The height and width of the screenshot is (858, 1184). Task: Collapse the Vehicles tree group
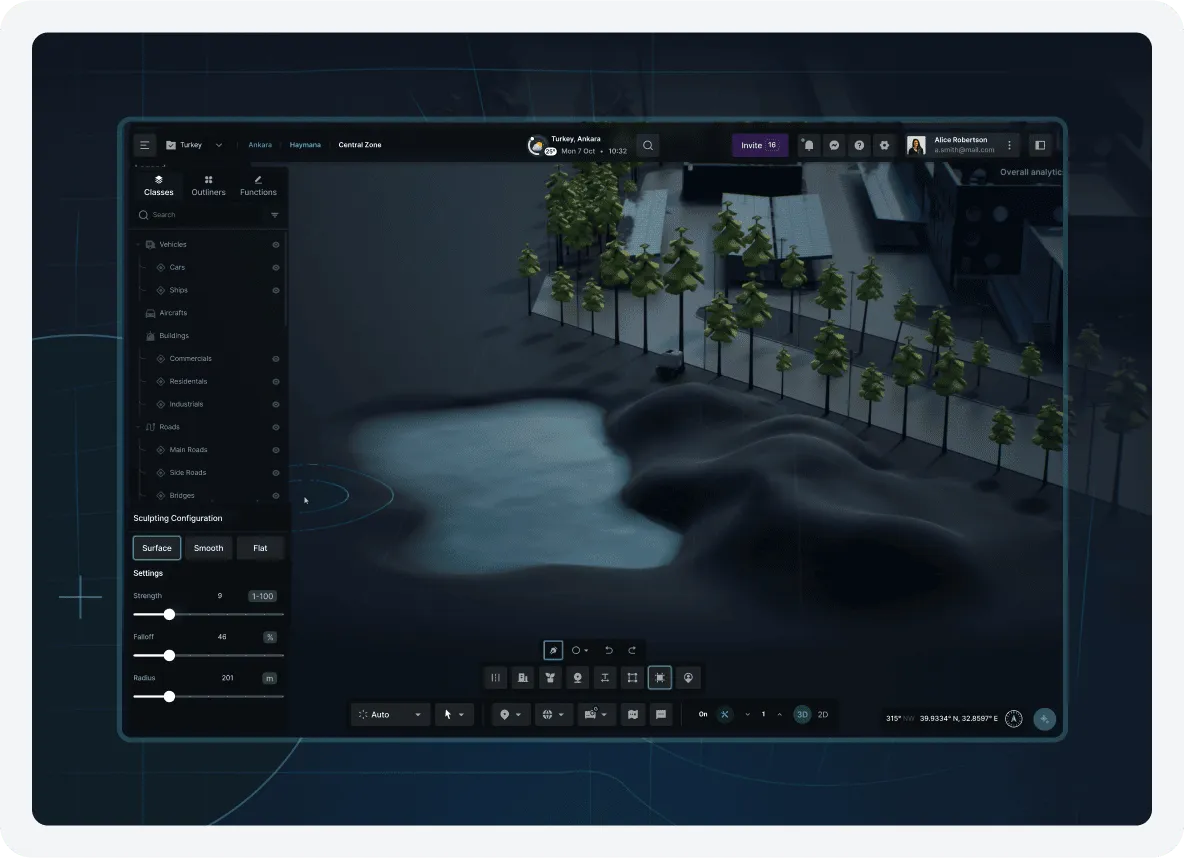pyautogui.click(x=137, y=245)
